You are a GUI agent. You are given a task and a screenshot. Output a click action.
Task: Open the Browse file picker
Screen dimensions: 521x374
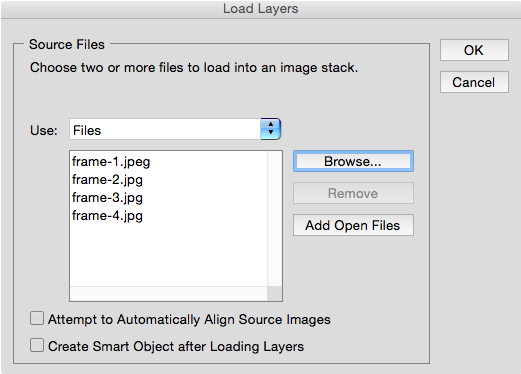click(353, 161)
